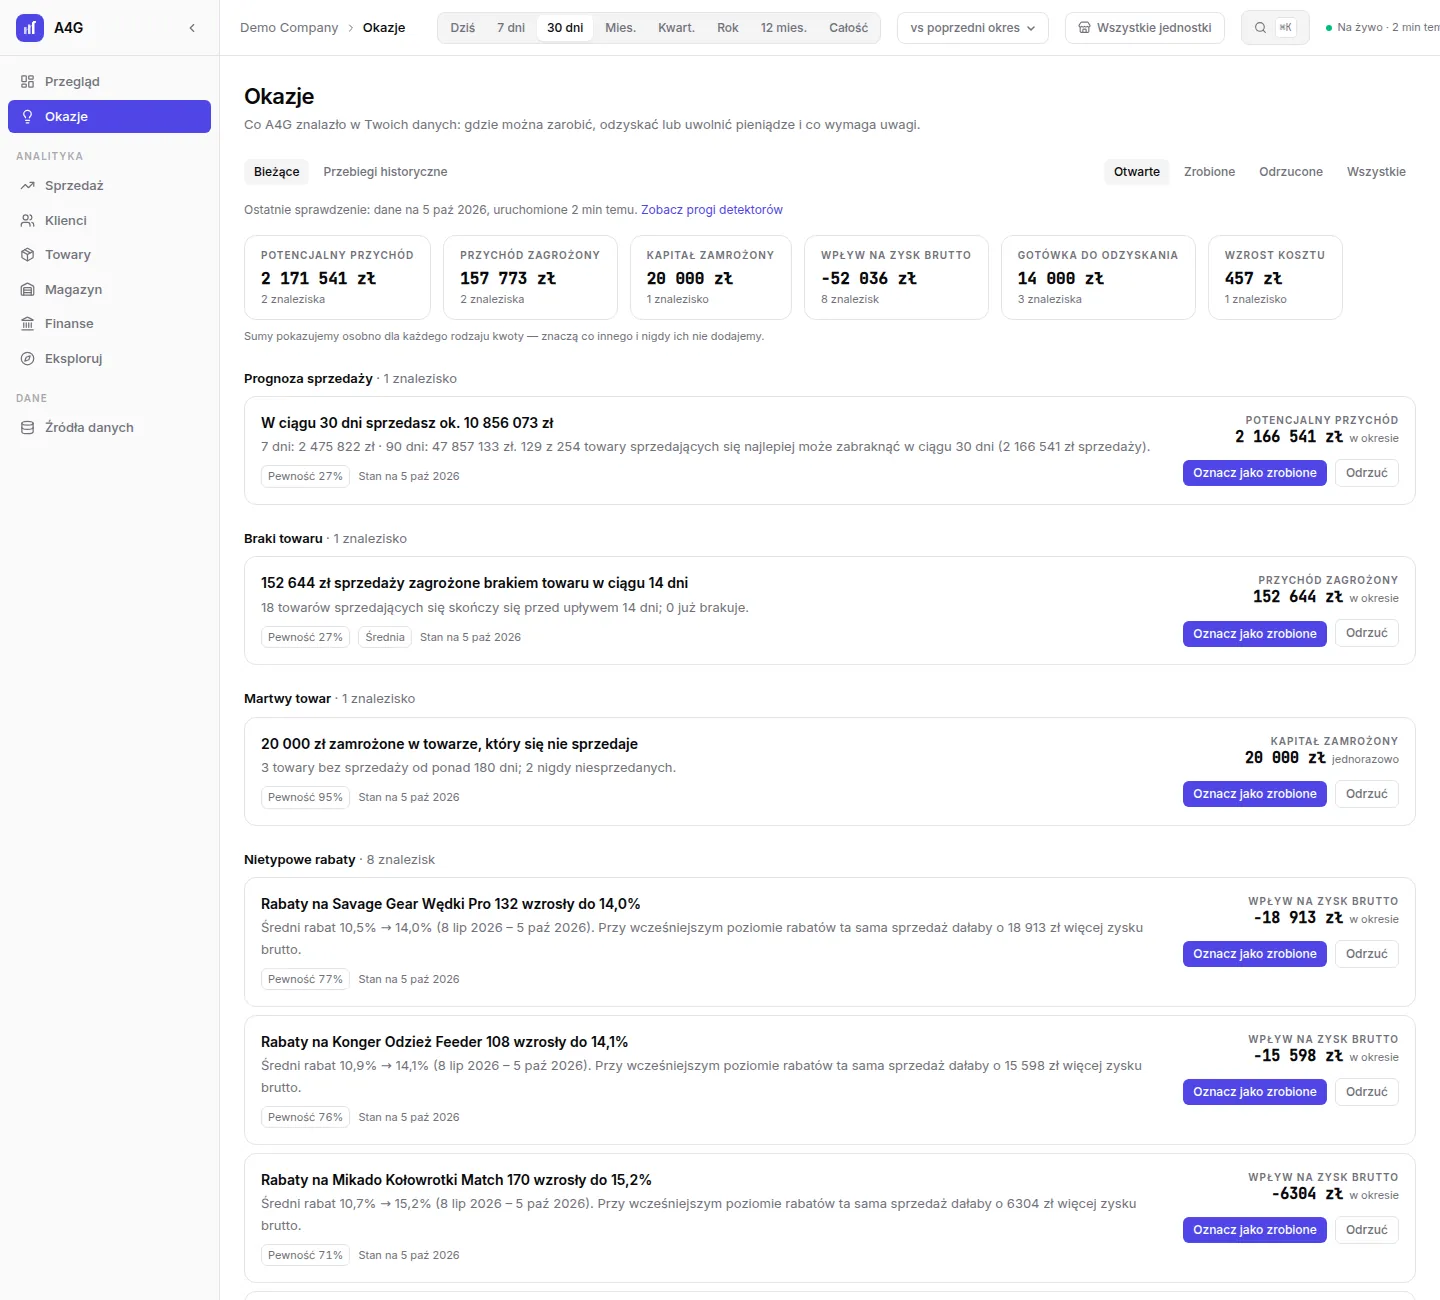The height and width of the screenshot is (1300, 1440).
Task: Dismiss the 152 644 zł stock shortage finding
Action: [1366, 633]
